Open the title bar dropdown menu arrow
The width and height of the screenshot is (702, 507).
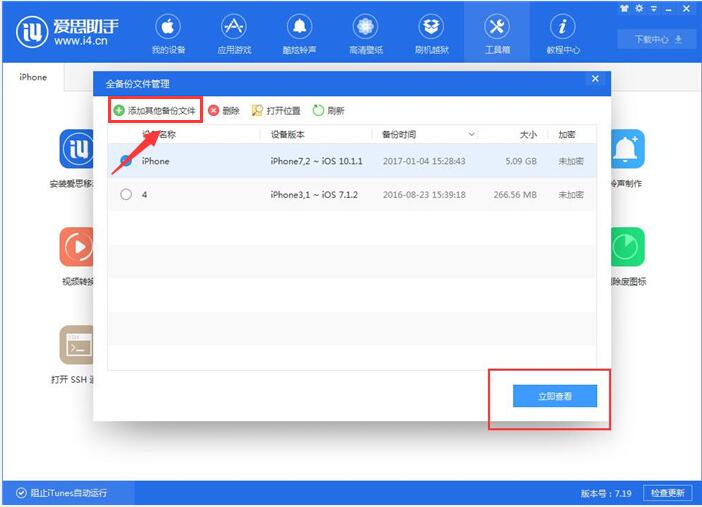pos(654,9)
